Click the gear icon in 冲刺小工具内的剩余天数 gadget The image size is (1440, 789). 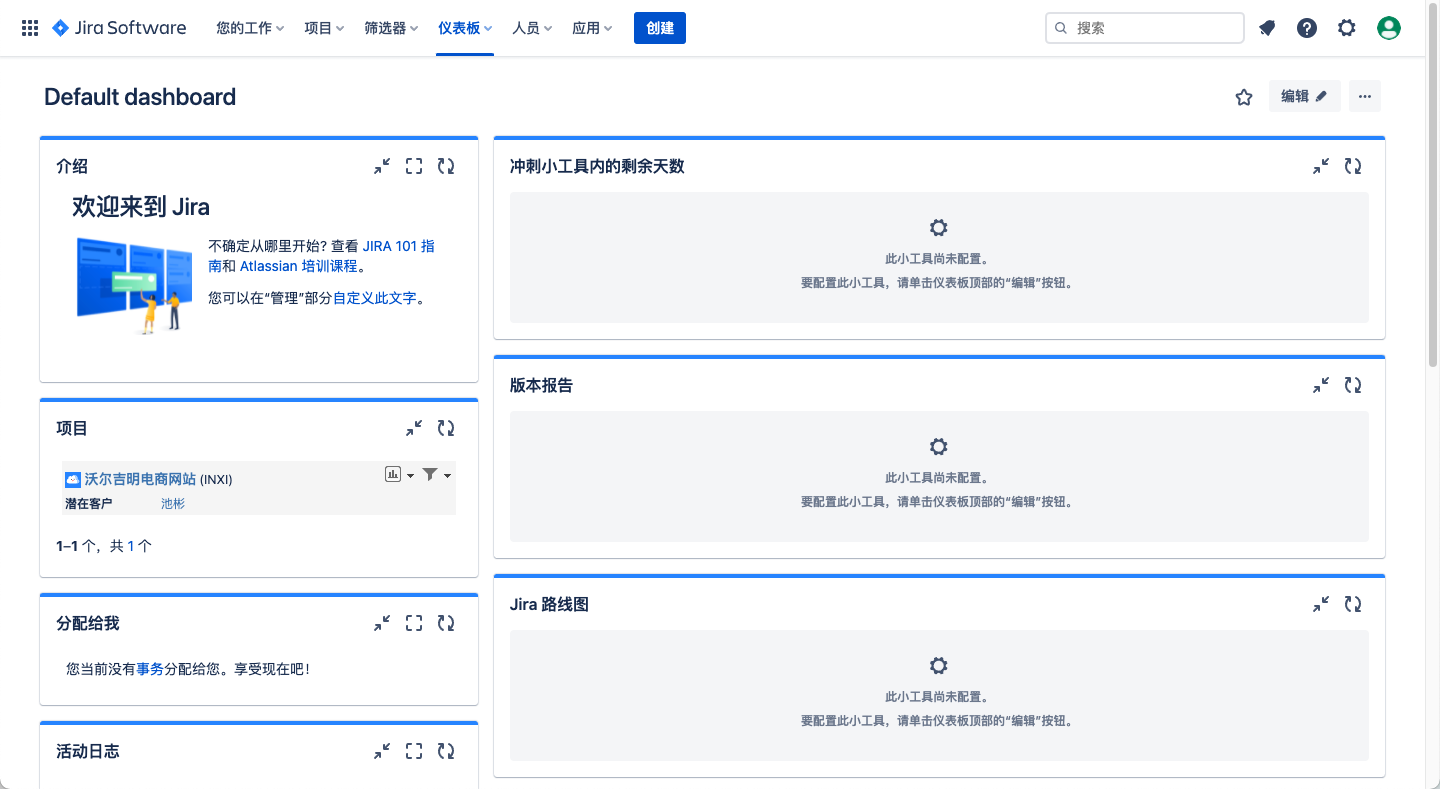pyautogui.click(x=938, y=227)
